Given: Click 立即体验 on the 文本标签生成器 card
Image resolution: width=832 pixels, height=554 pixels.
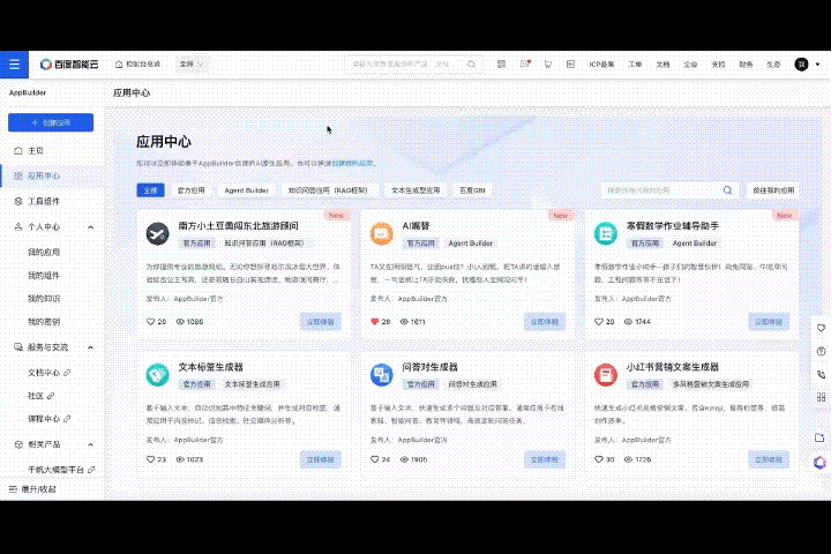Looking at the screenshot, I should (x=320, y=460).
